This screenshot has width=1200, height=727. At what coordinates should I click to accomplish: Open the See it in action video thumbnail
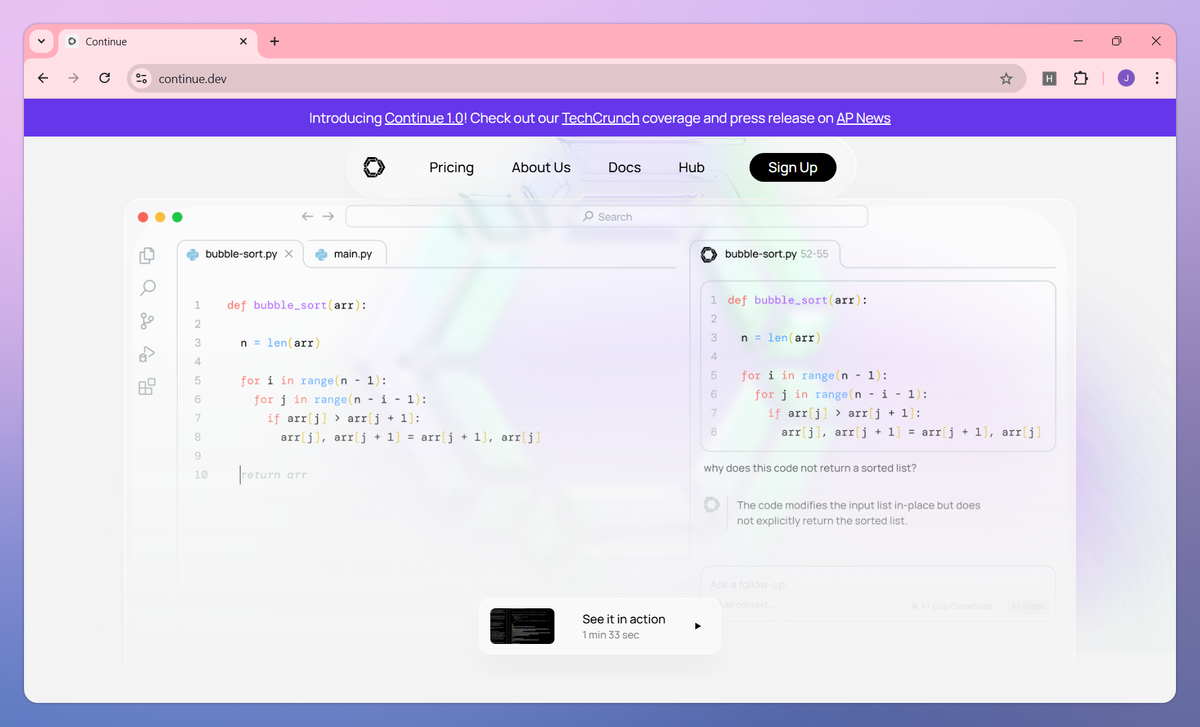pos(522,626)
